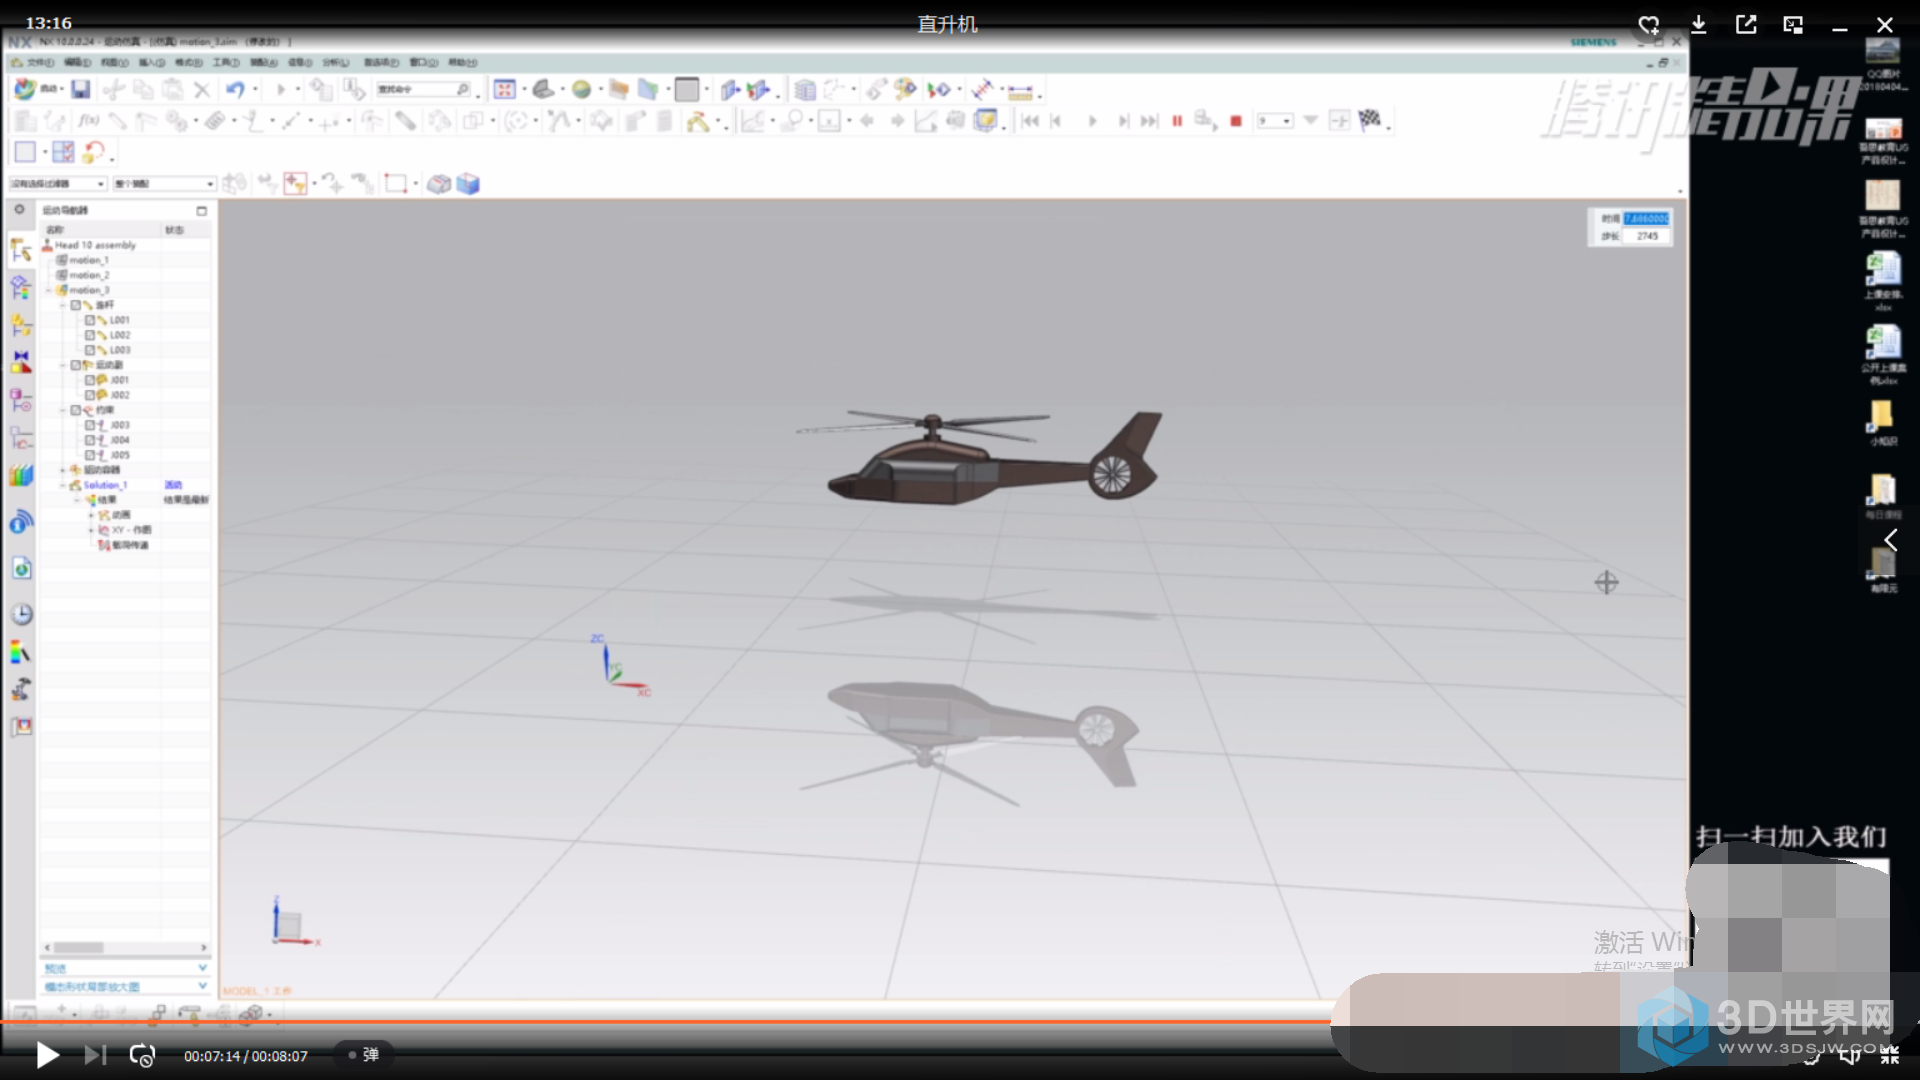Viewport: 1920px width, 1080px height.
Task: Open the HD3D info sidebar icon
Action: point(21,522)
